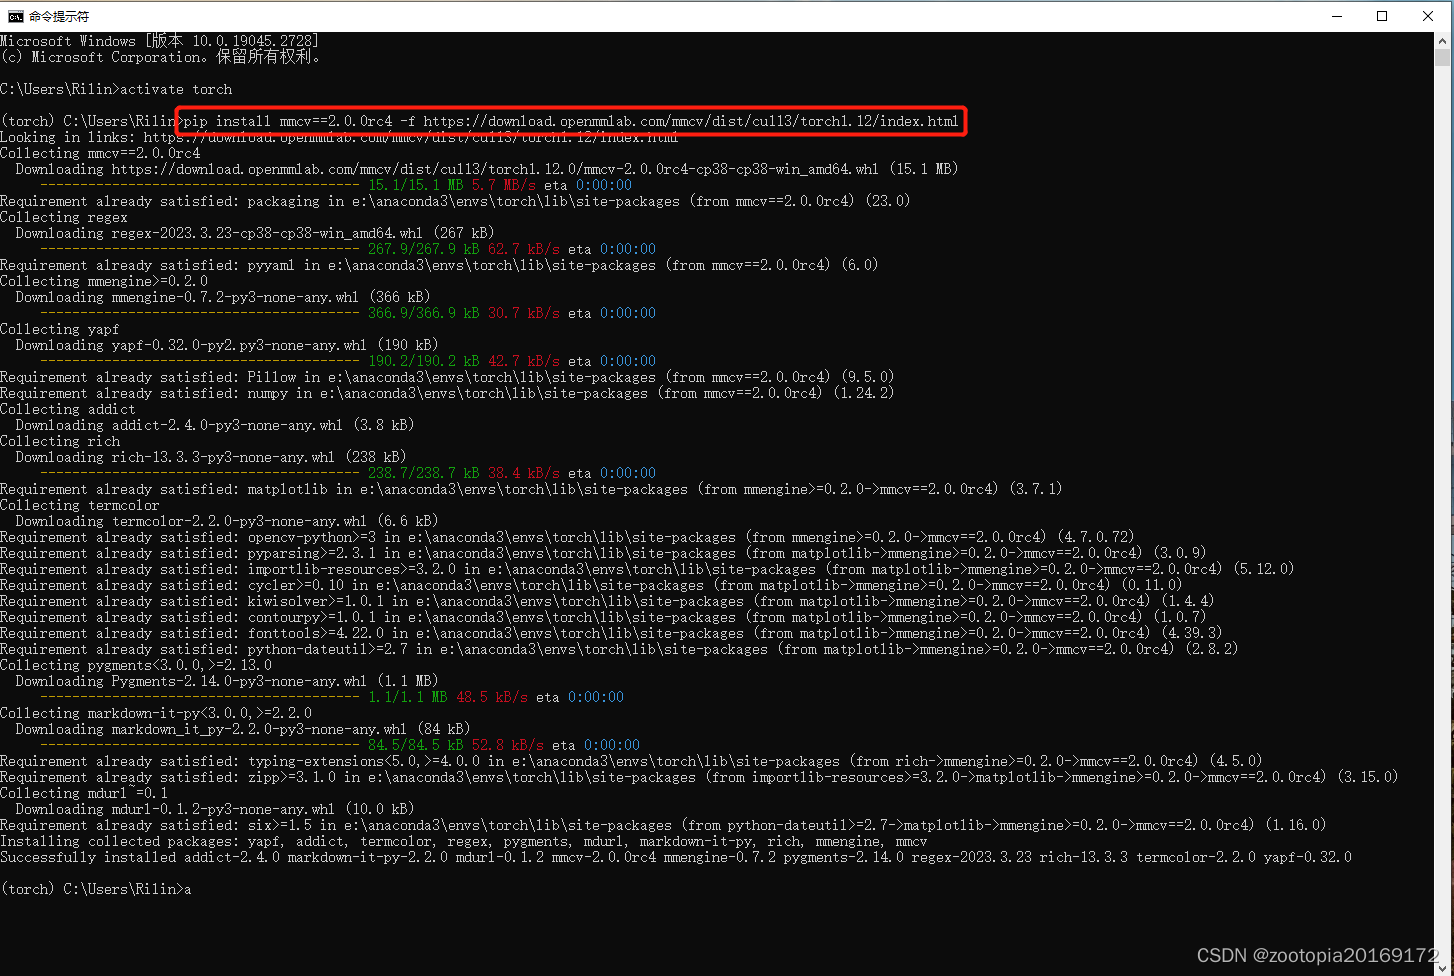Click the 'zipp>=3.1.0' requirement line
Viewport: 1454px width, 976px height.
(x=699, y=777)
